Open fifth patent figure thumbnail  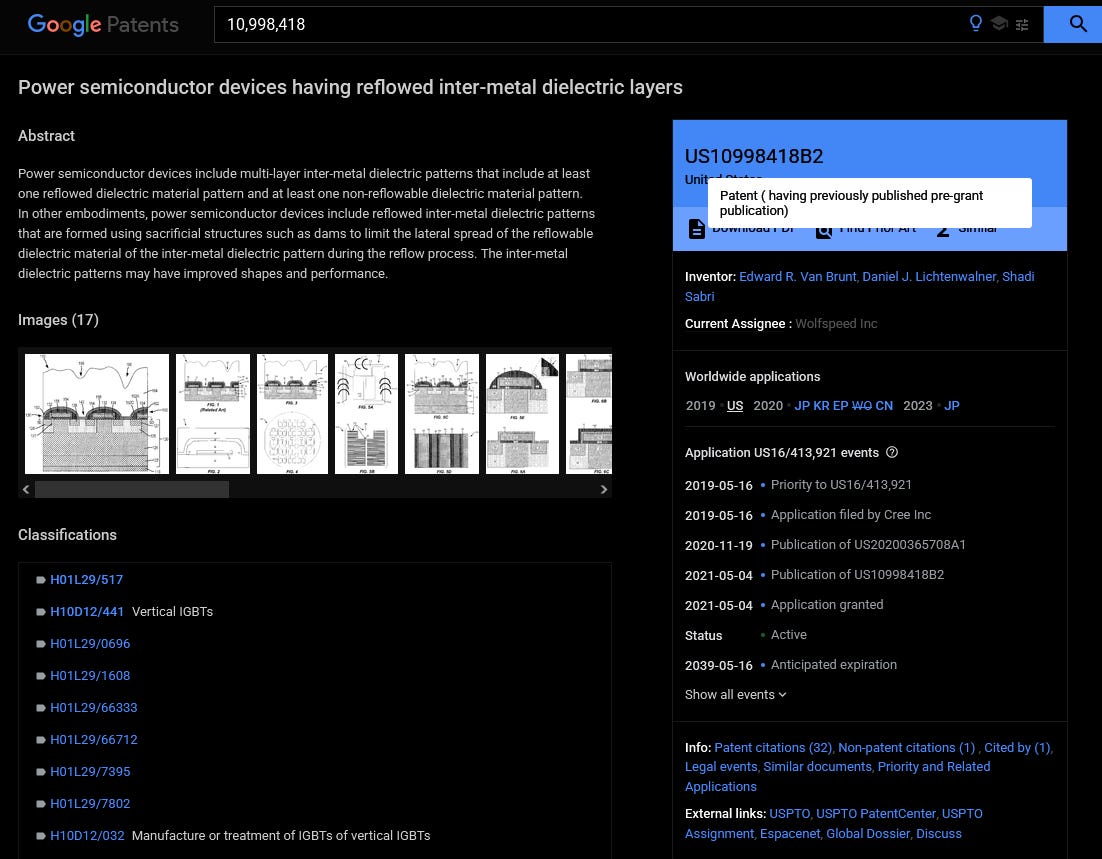click(442, 413)
